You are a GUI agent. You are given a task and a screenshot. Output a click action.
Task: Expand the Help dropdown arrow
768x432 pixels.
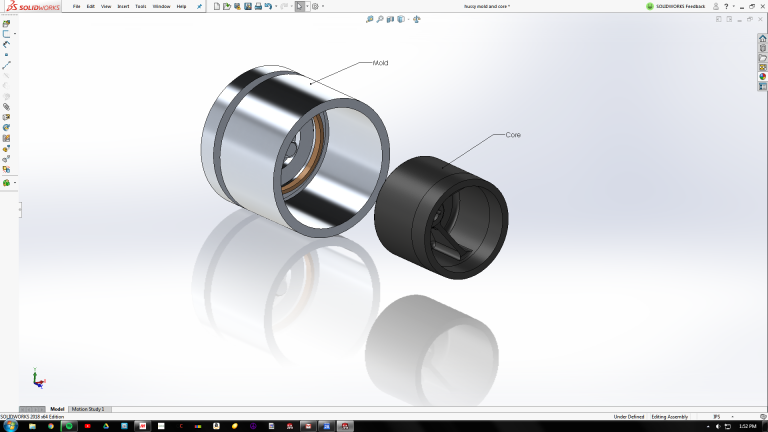[733, 6]
